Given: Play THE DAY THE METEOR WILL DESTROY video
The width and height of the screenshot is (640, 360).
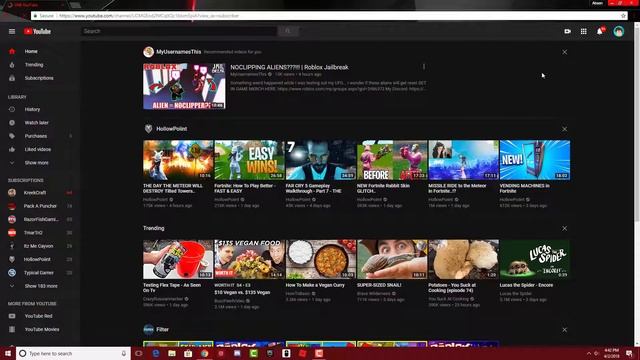Looking at the screenshot, I should pos(178,160).
